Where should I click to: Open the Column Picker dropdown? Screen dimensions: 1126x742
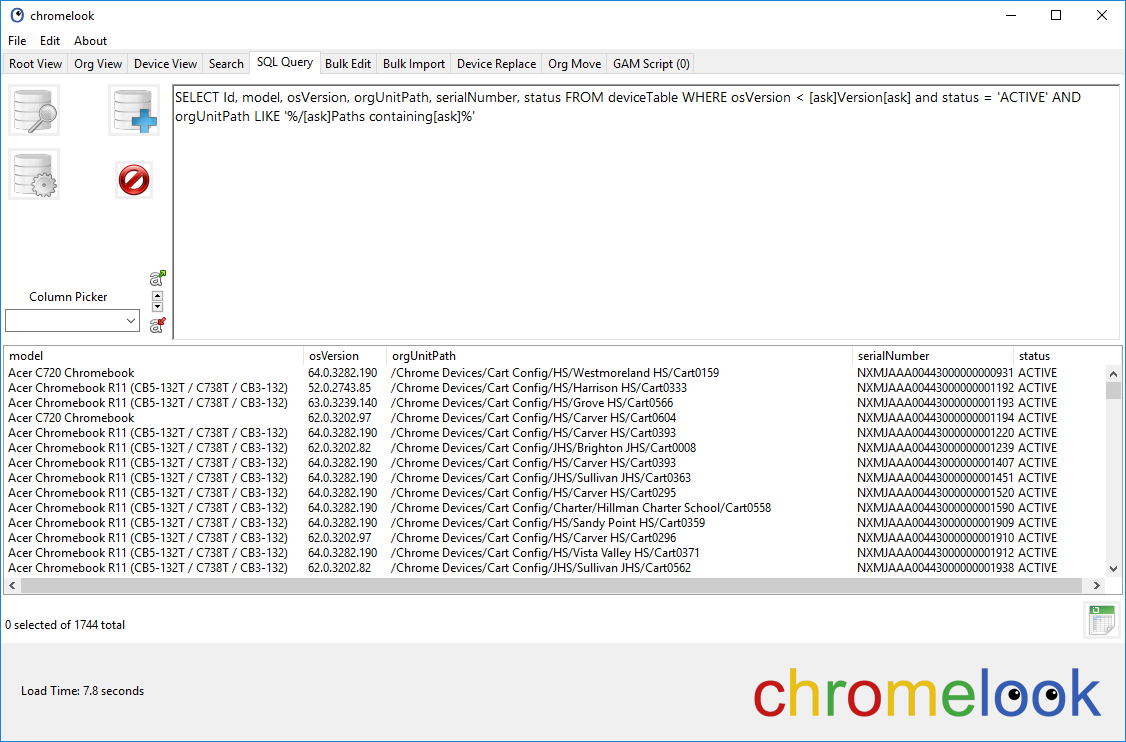72,320
